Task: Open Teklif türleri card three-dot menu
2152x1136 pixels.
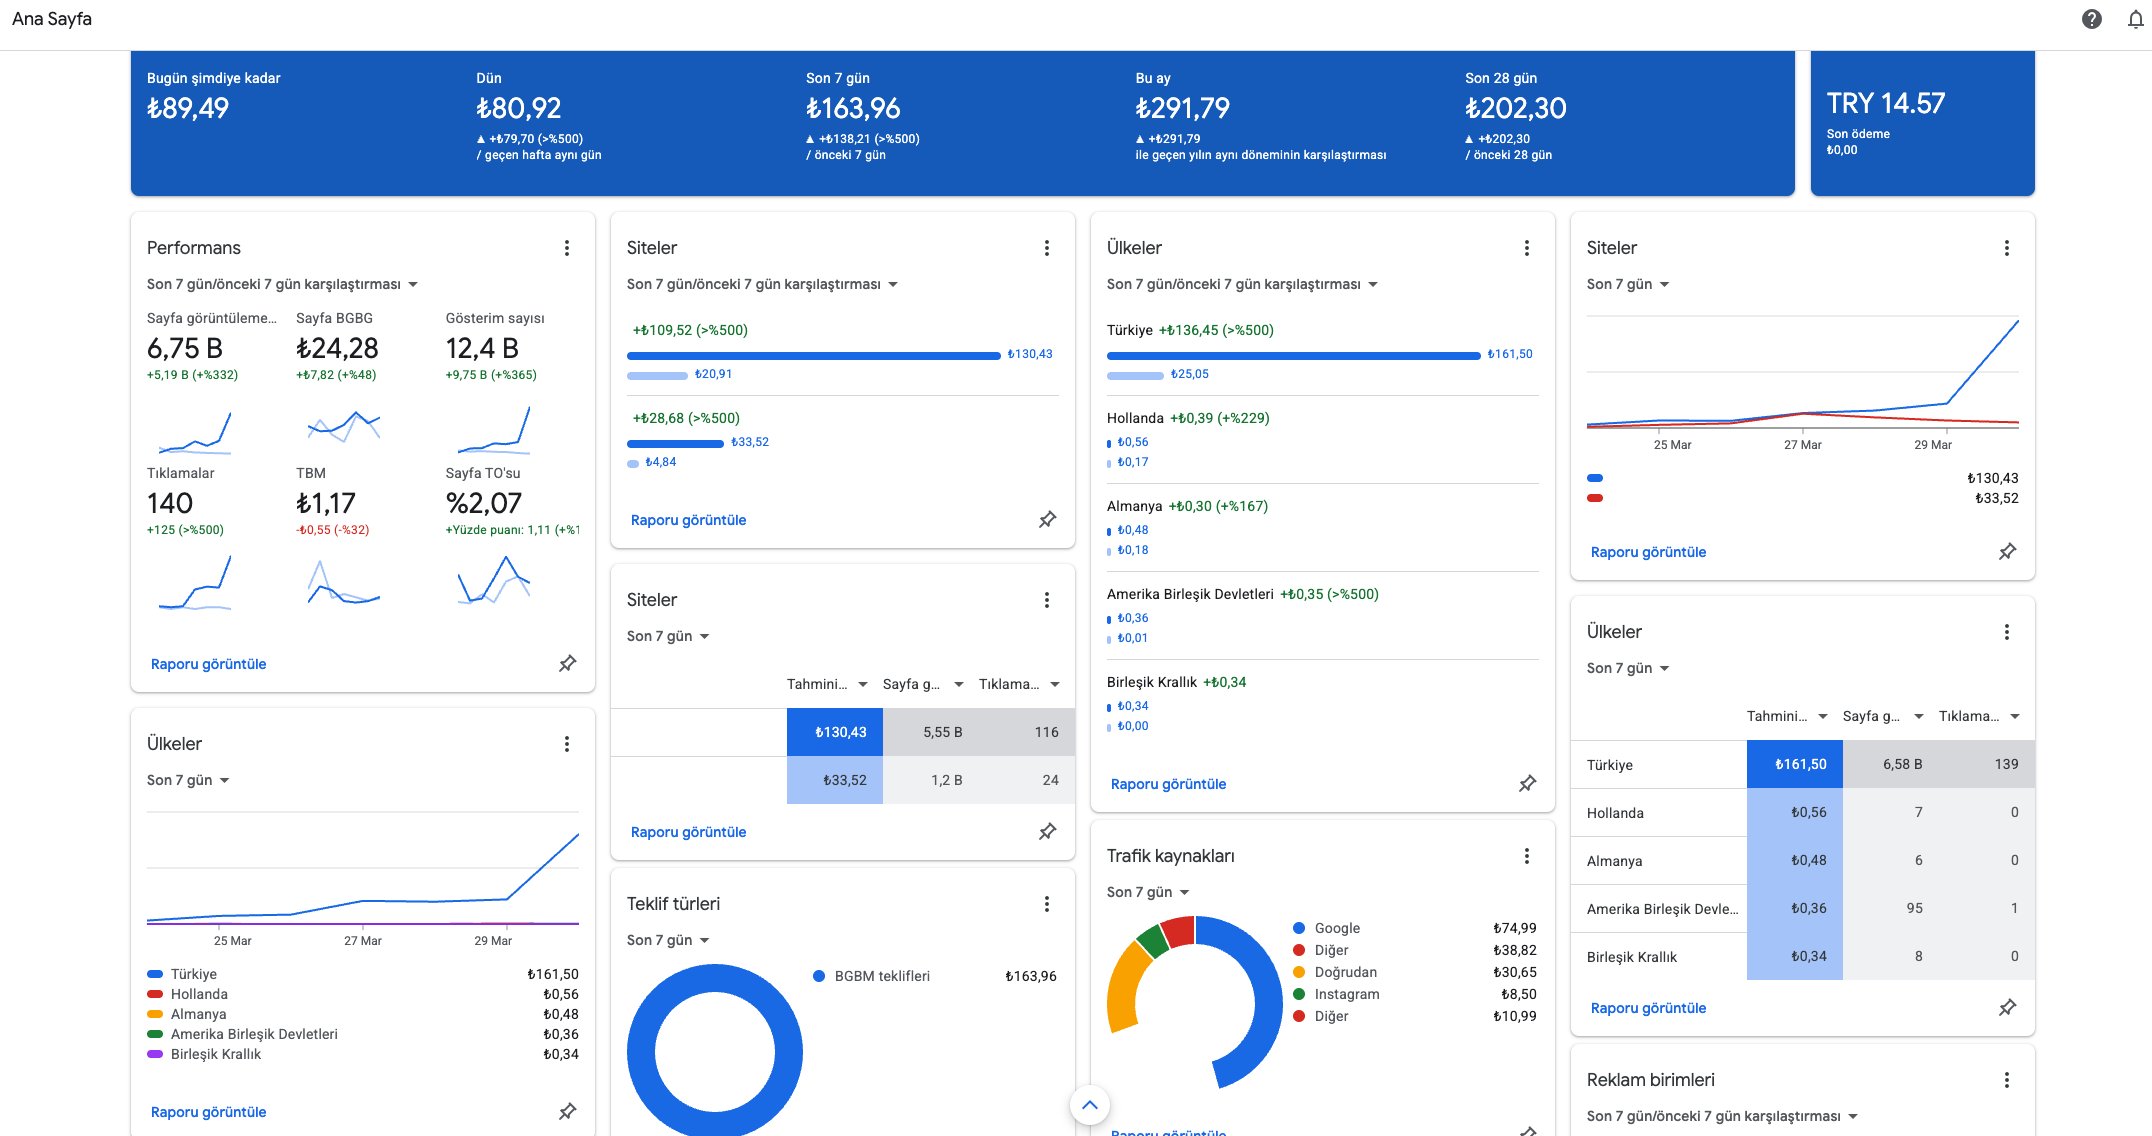Action: [x=1047, y=904]
